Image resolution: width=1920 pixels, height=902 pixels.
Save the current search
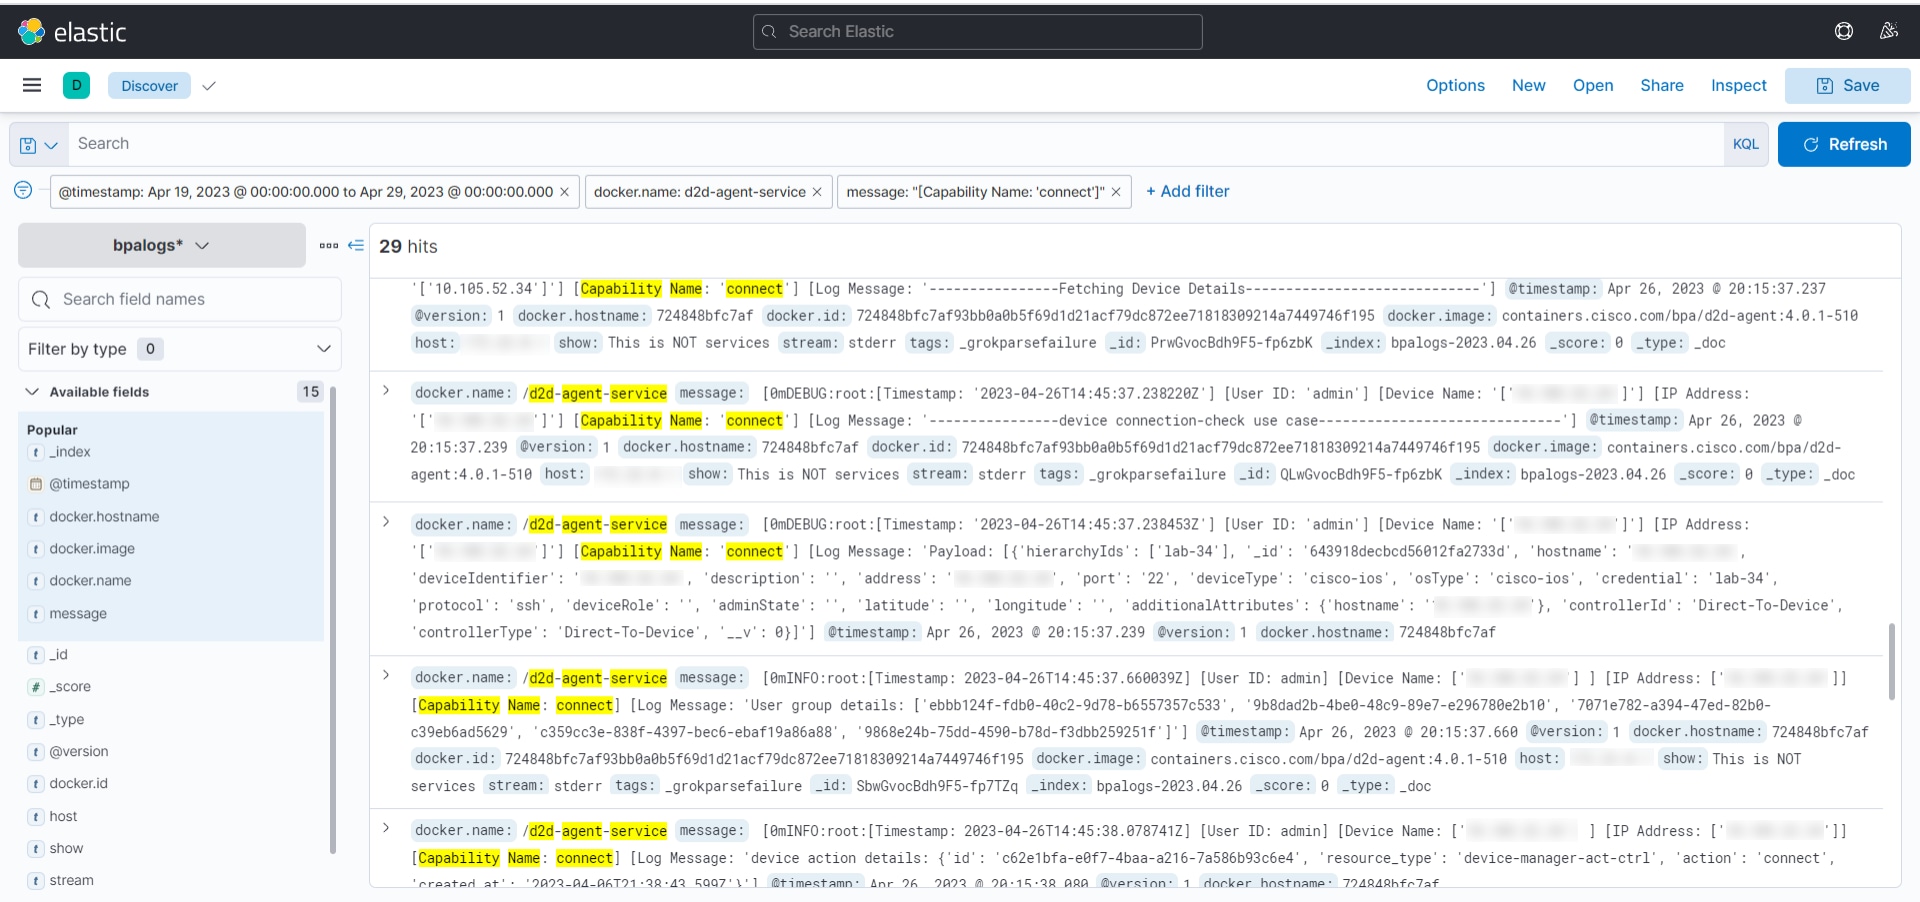point(1848,86)
